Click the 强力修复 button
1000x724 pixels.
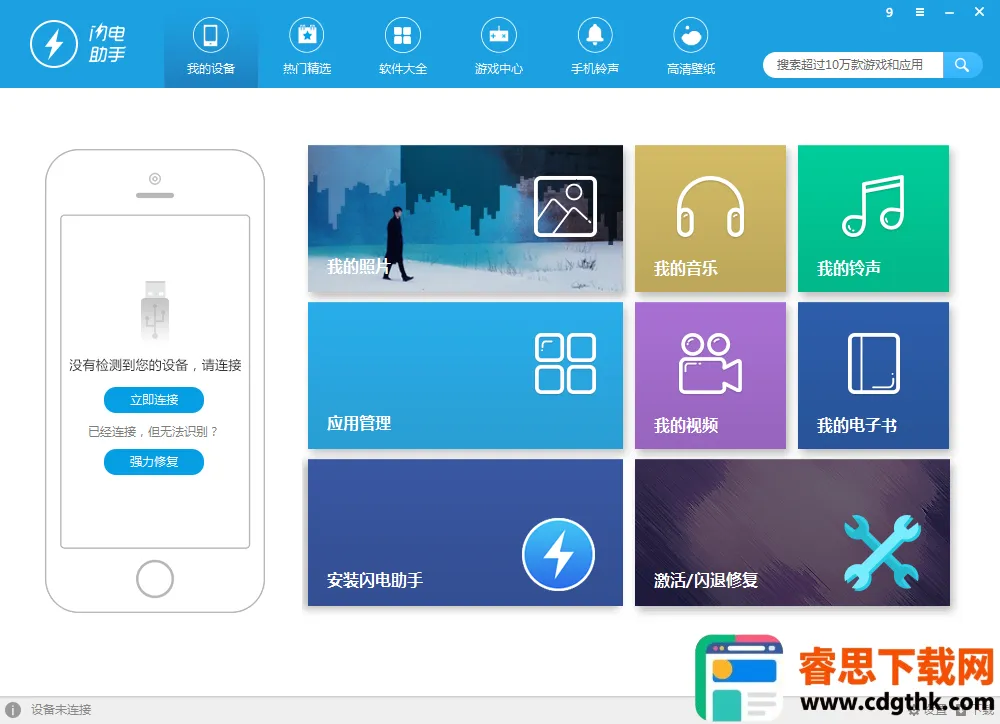click(x=154, y=462)
